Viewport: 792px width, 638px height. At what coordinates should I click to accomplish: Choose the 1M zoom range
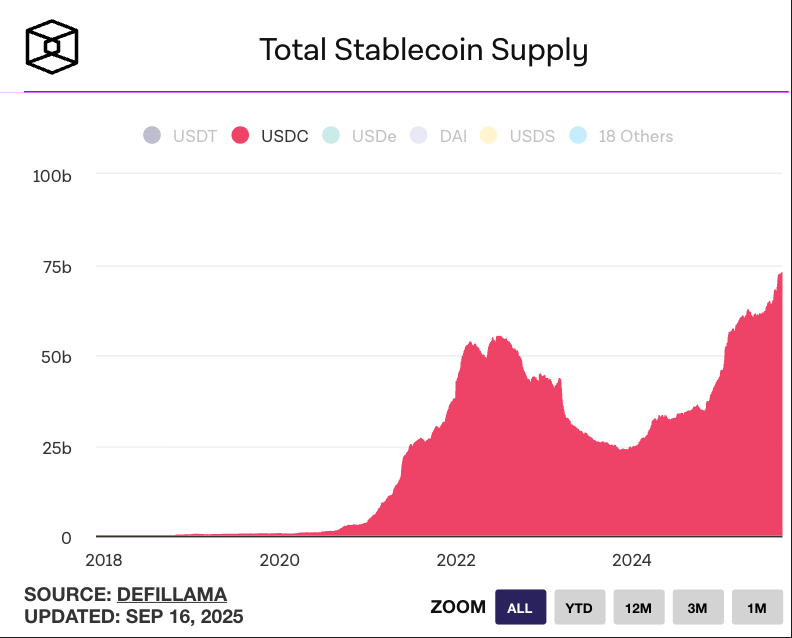pyautogui.click(x=756, y=607)
